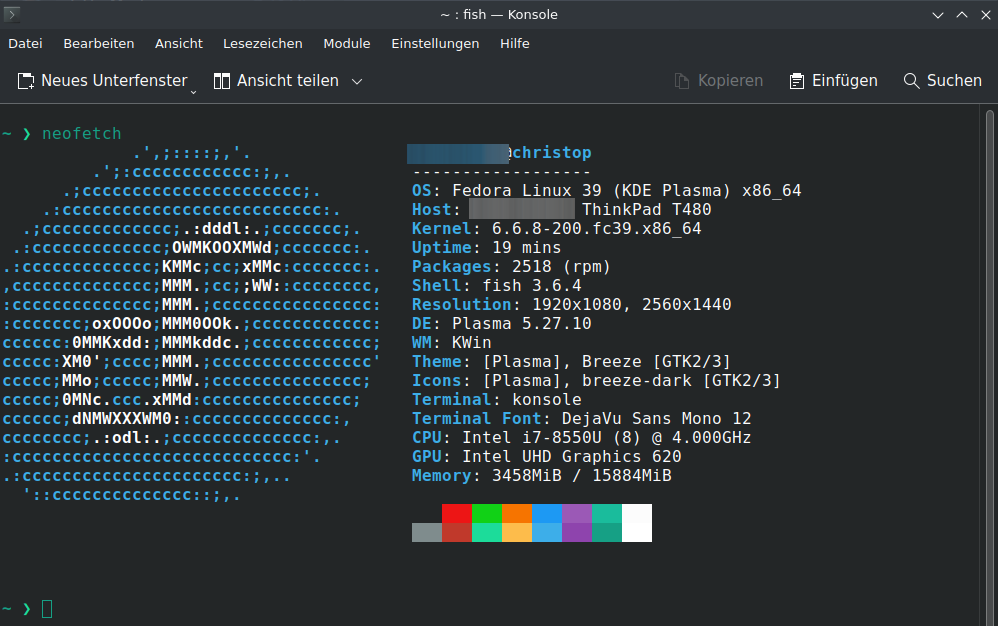Click the Suchen magnifier icon
Image resolution: width=998 pixels, height=626 pixels.
(x=911, y=81)
